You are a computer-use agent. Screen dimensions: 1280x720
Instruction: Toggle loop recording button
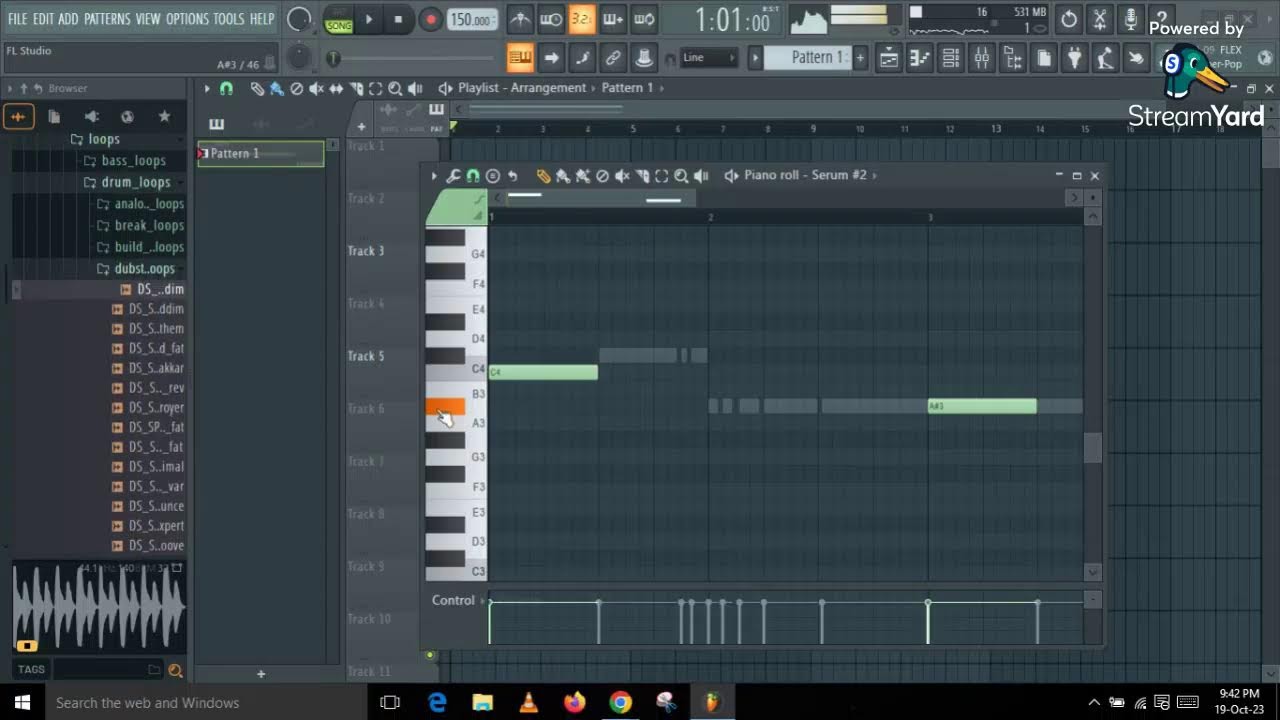(644, 19)
